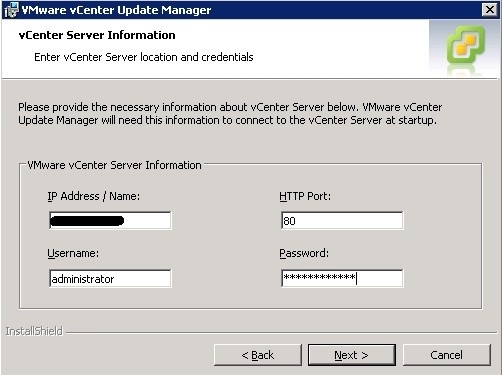The image size is (502, 375).
Task: Go back with the < Back button
Action: (x=258, y=355)
